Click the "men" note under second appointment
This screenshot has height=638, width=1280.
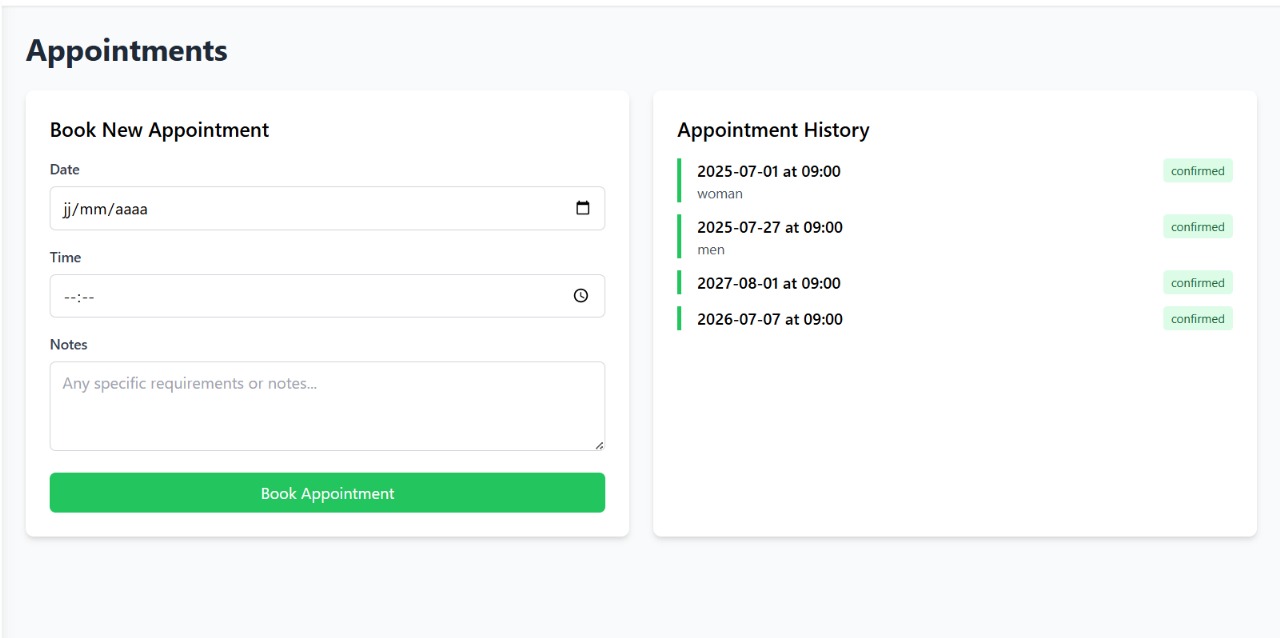(x=711, y=250)
